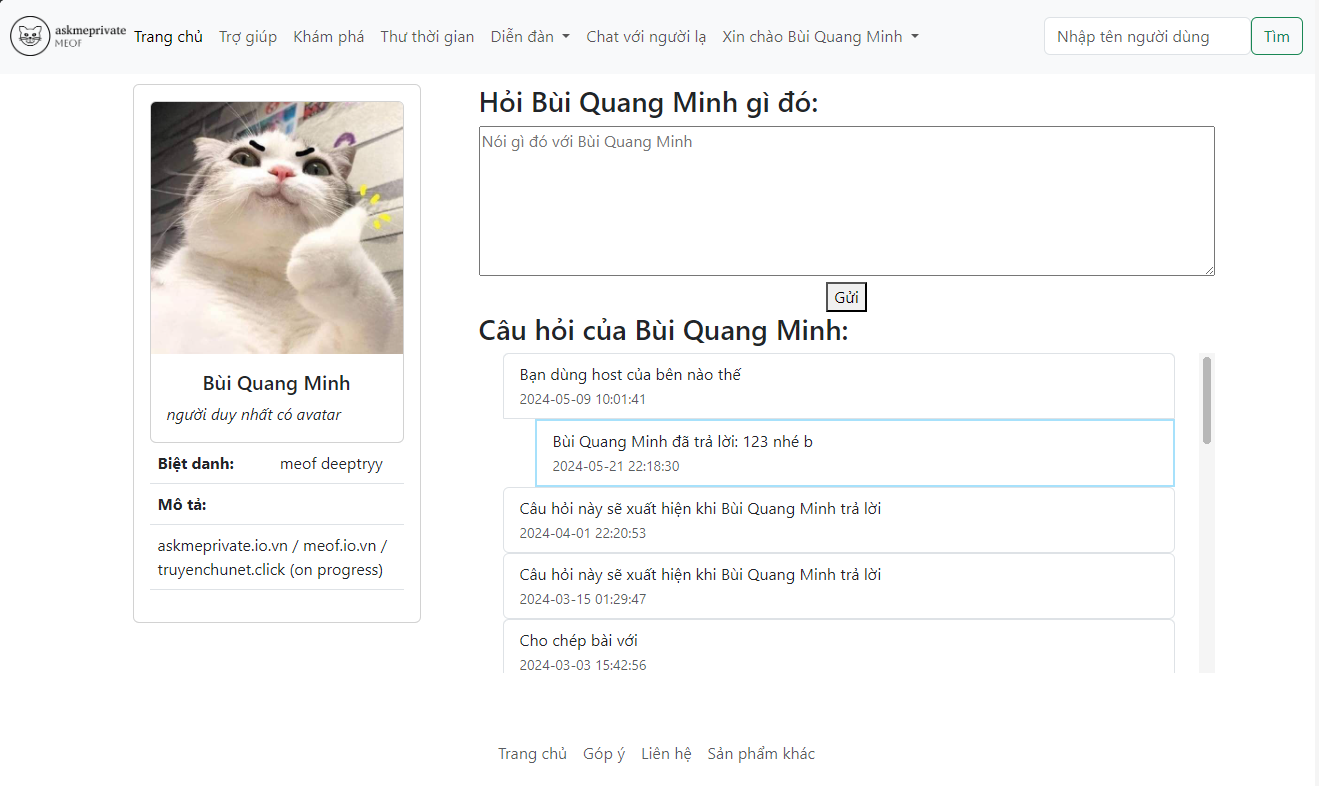
Task: Open the Trang chủ navbar link
Action: click(168, 36)
